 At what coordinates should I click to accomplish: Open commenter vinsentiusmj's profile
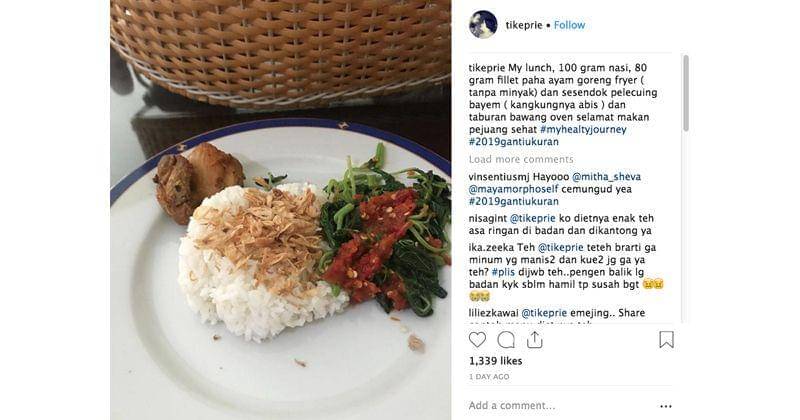499,177
